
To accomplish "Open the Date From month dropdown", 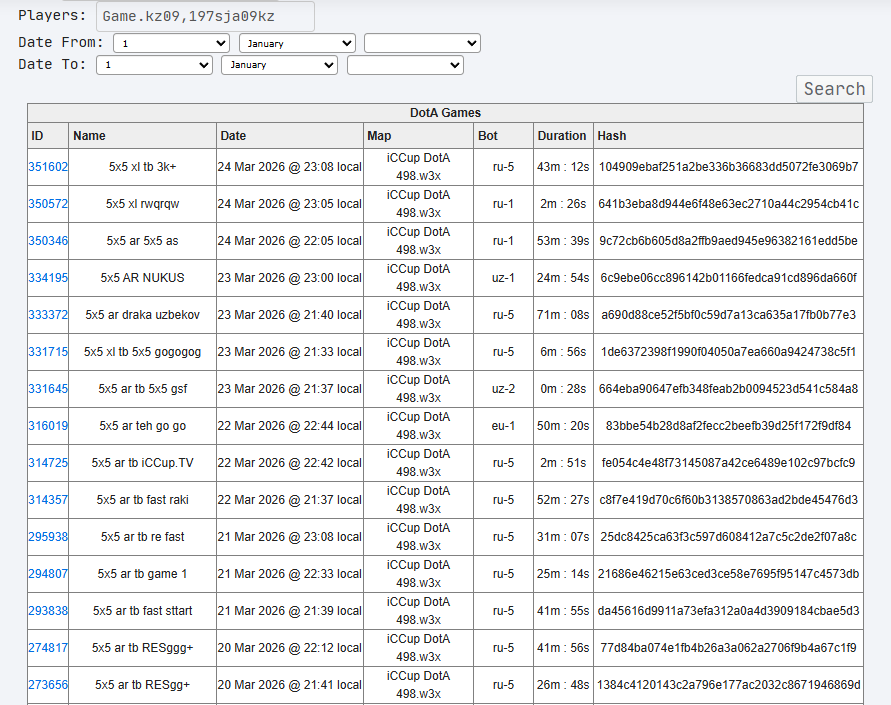I will pos(297,43).
